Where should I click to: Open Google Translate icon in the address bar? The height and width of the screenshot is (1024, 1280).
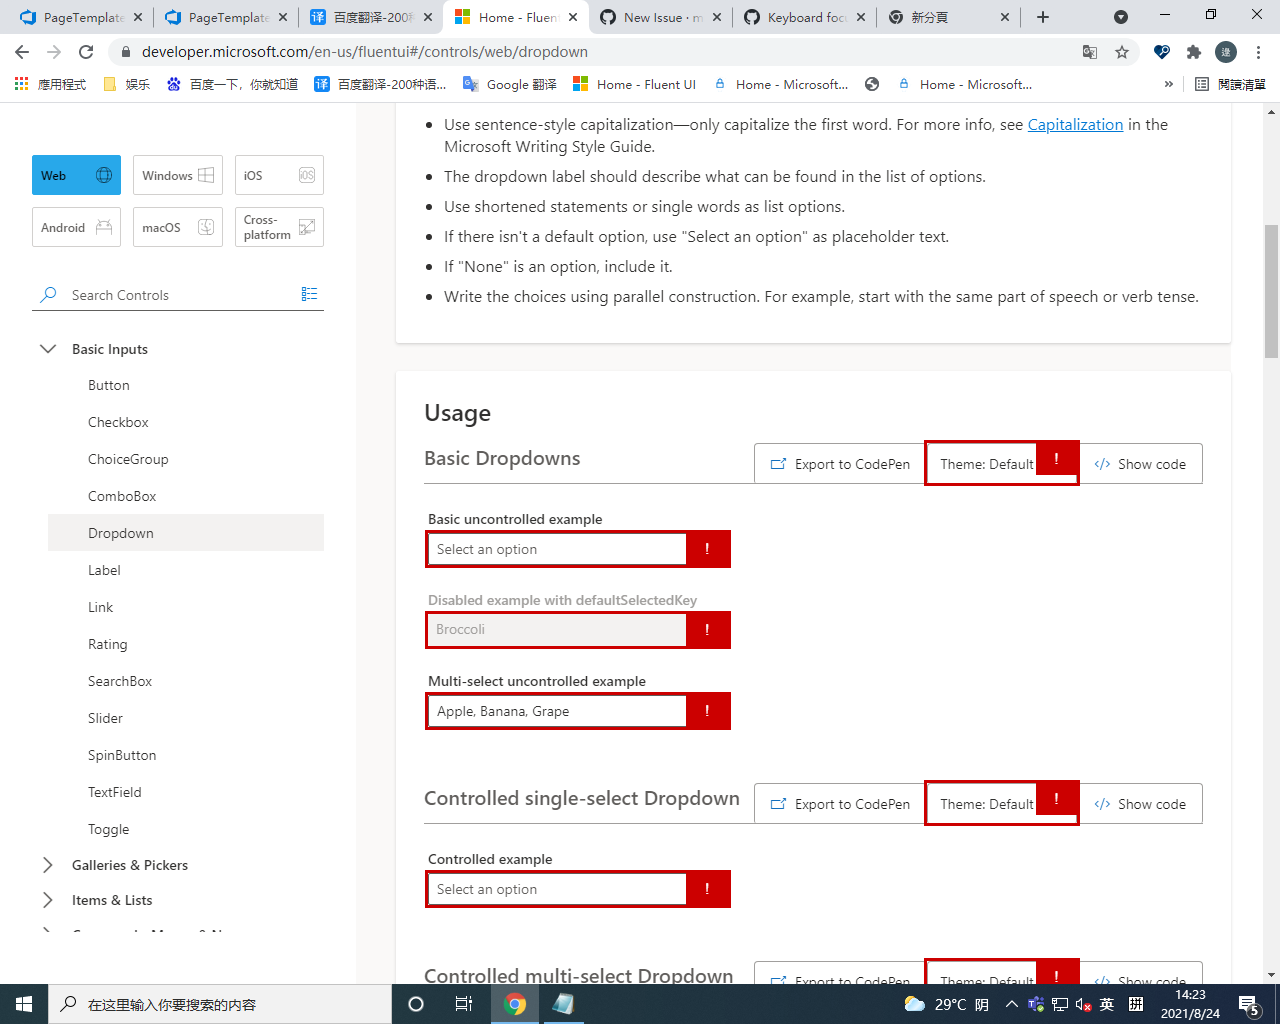click(1090, 51)
